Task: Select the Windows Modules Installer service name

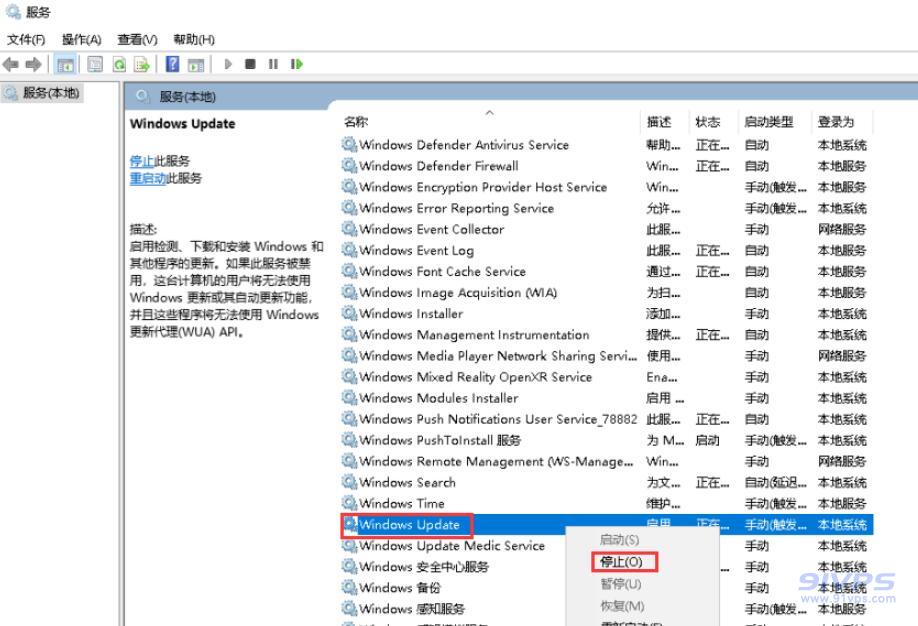Action: 439,398
